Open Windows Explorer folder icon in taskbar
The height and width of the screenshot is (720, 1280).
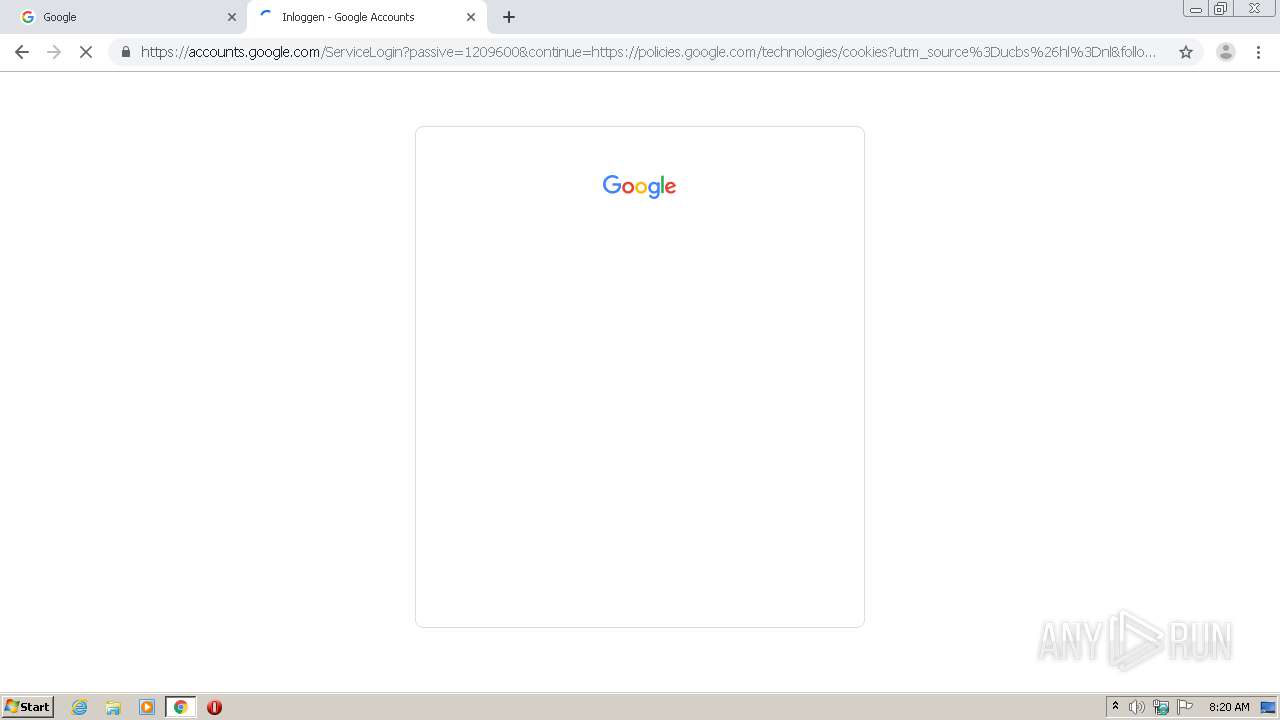pos(113,707)
